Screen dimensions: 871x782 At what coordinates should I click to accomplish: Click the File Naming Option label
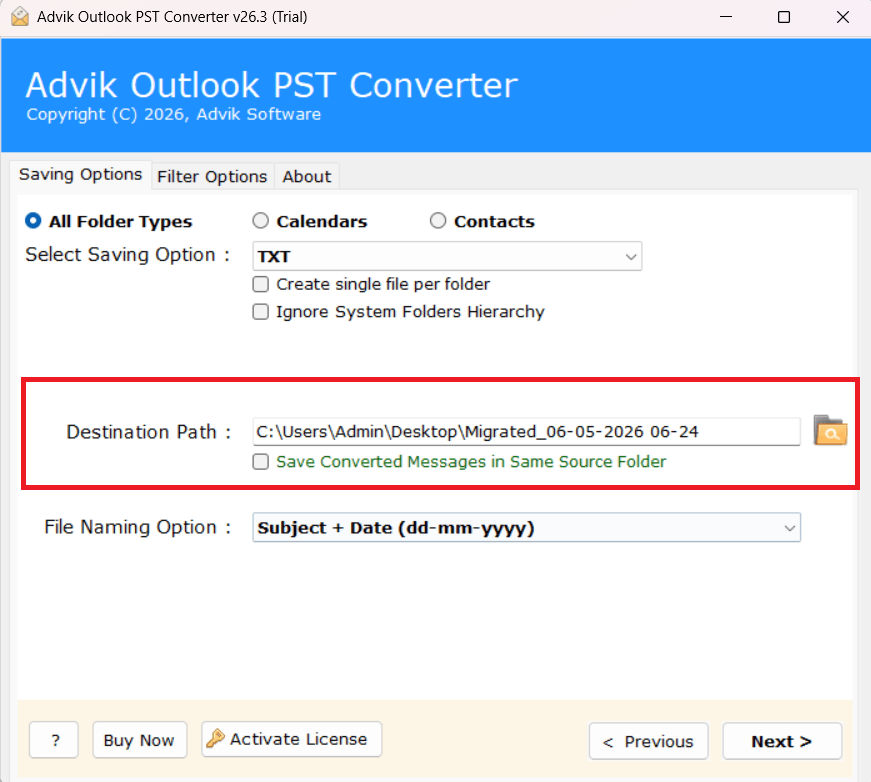137,527
